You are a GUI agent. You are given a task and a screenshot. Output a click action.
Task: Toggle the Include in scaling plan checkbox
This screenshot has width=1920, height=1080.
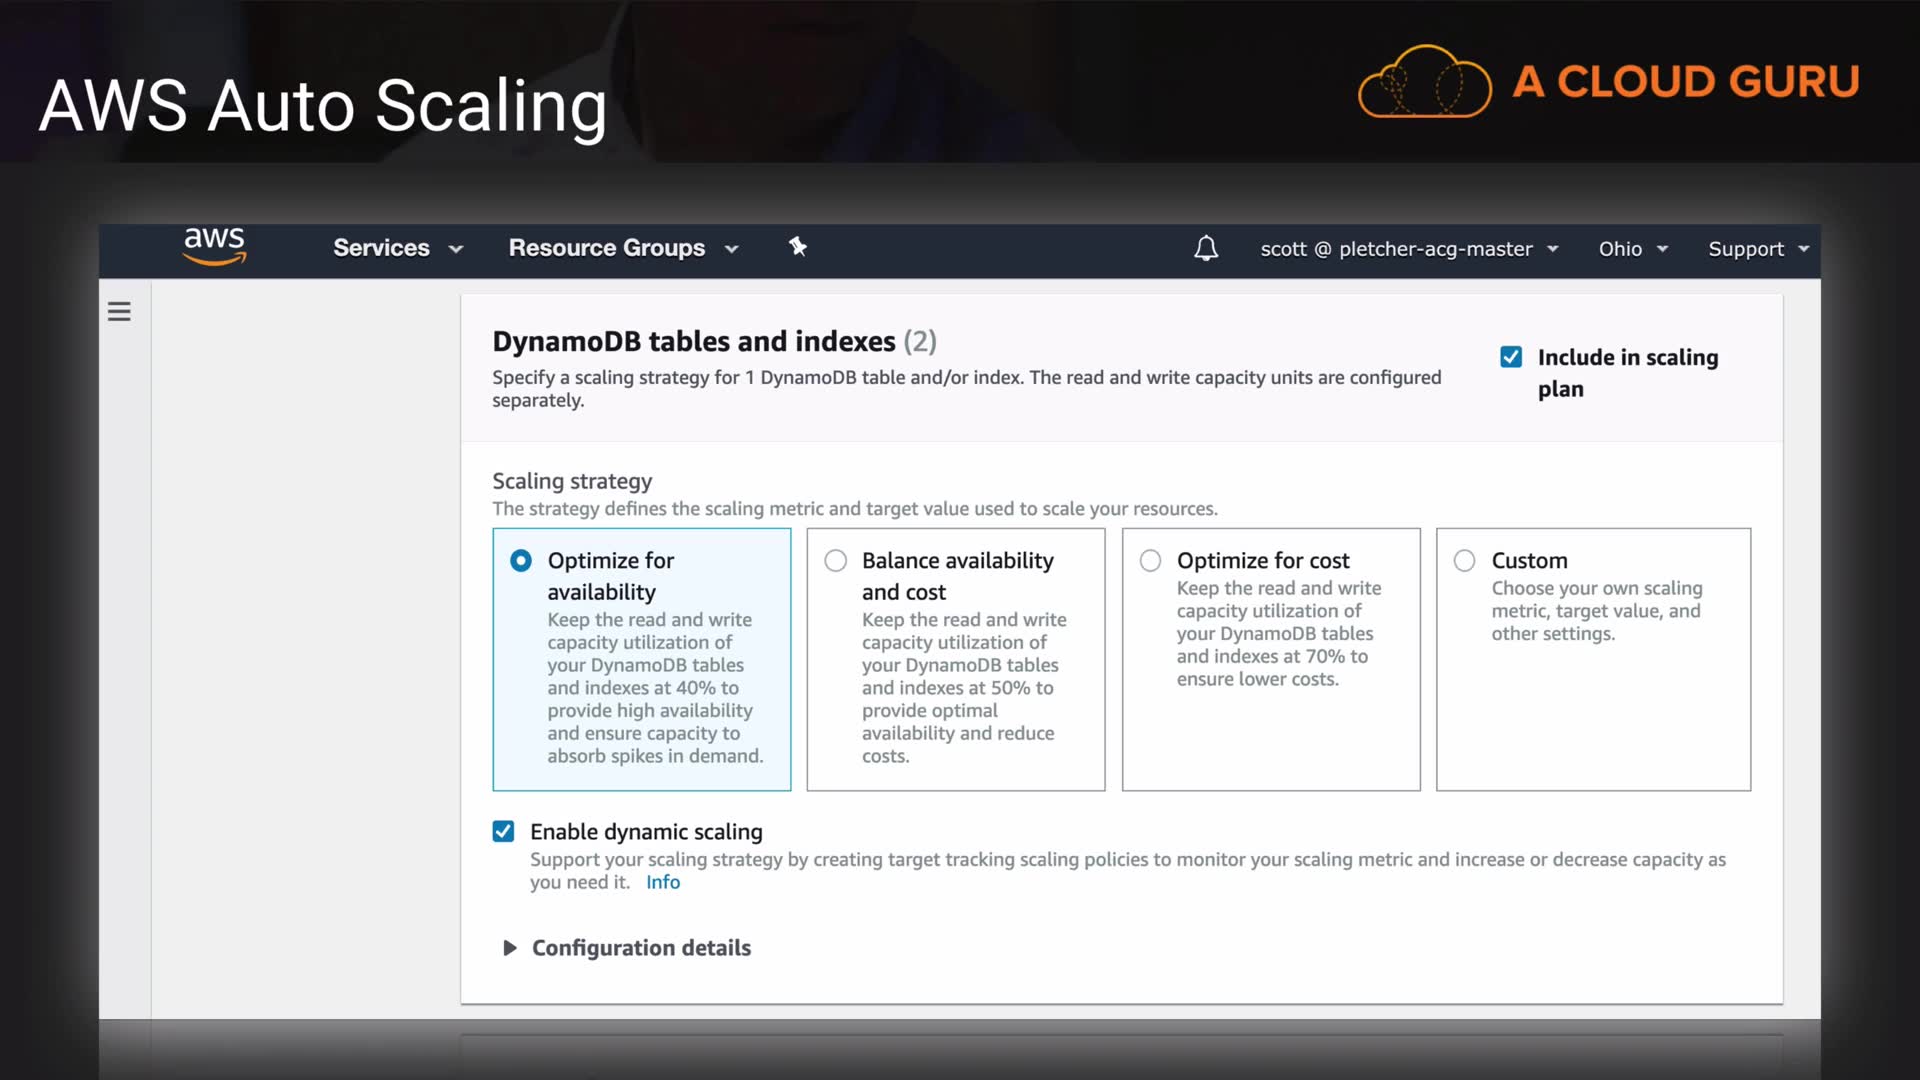tap(1511, 357)
